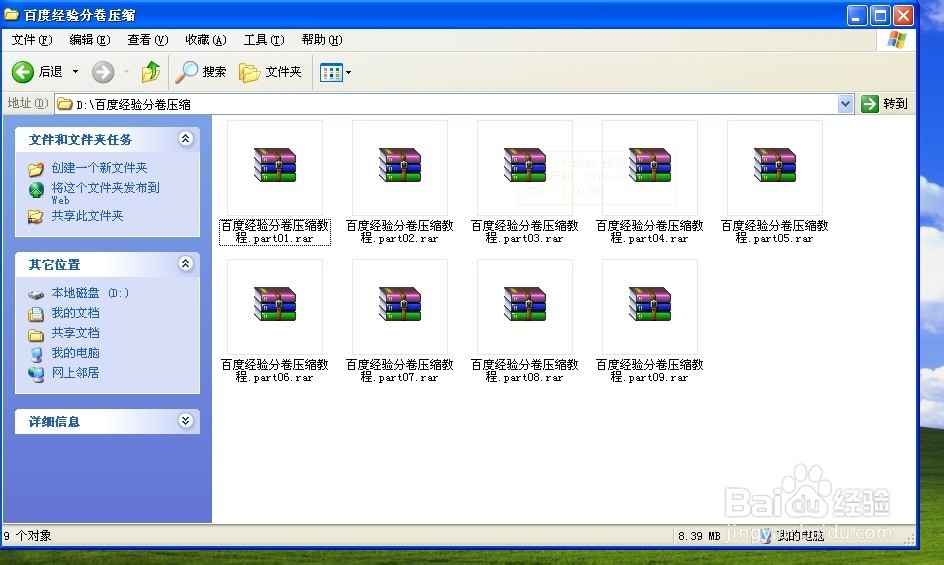Click the Network Neighborhood icon
The image size is (944, 565).
(x=36, y=375)
